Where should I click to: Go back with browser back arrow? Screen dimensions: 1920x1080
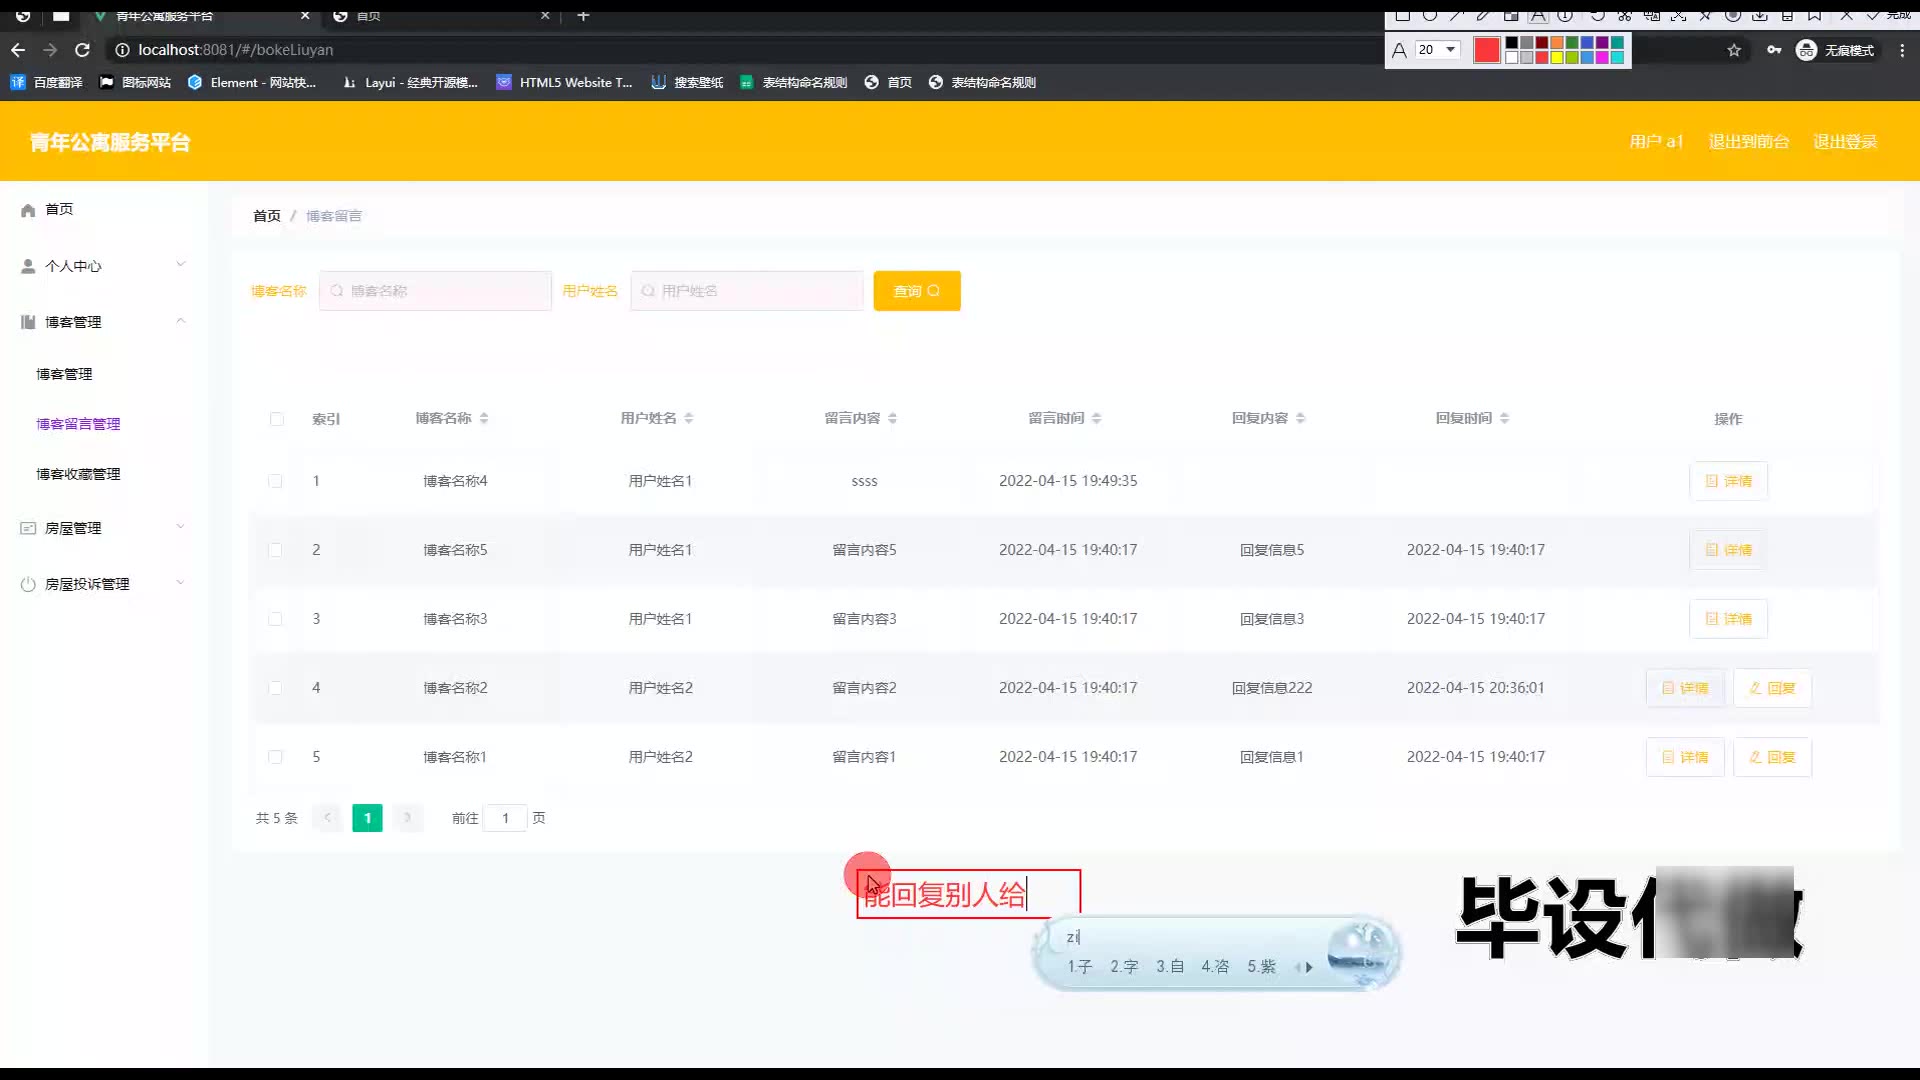(18, 50)
